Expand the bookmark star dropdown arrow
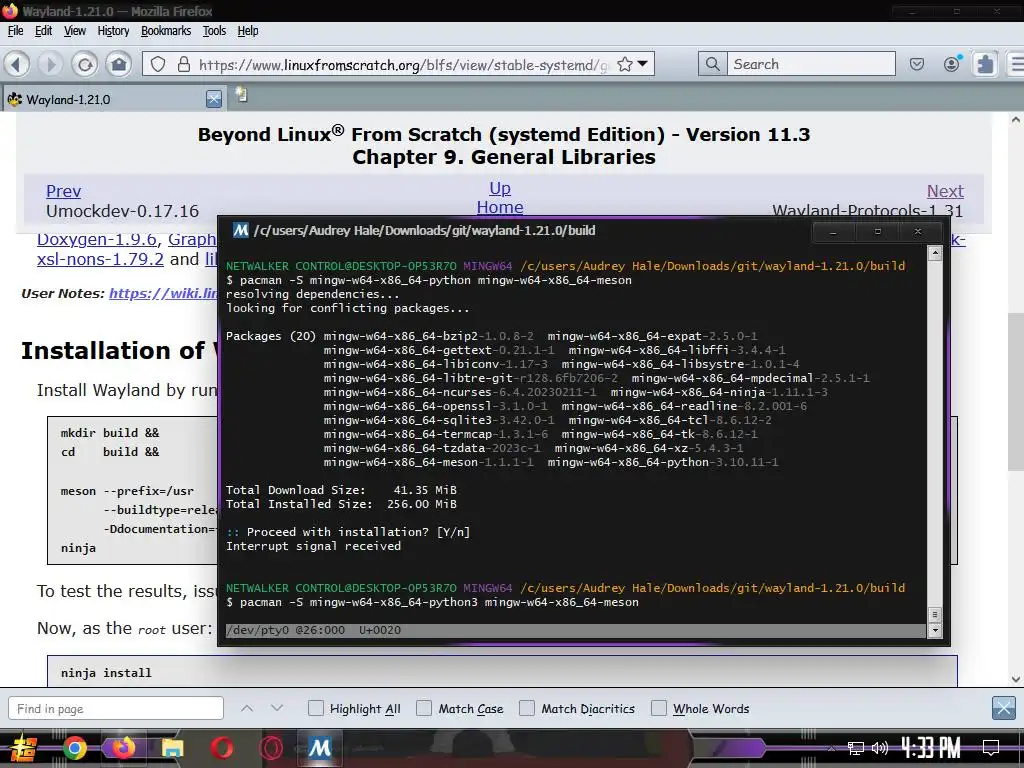Image resolution: width=1024 pixels, height=768 pixels. tap(643, 64)
